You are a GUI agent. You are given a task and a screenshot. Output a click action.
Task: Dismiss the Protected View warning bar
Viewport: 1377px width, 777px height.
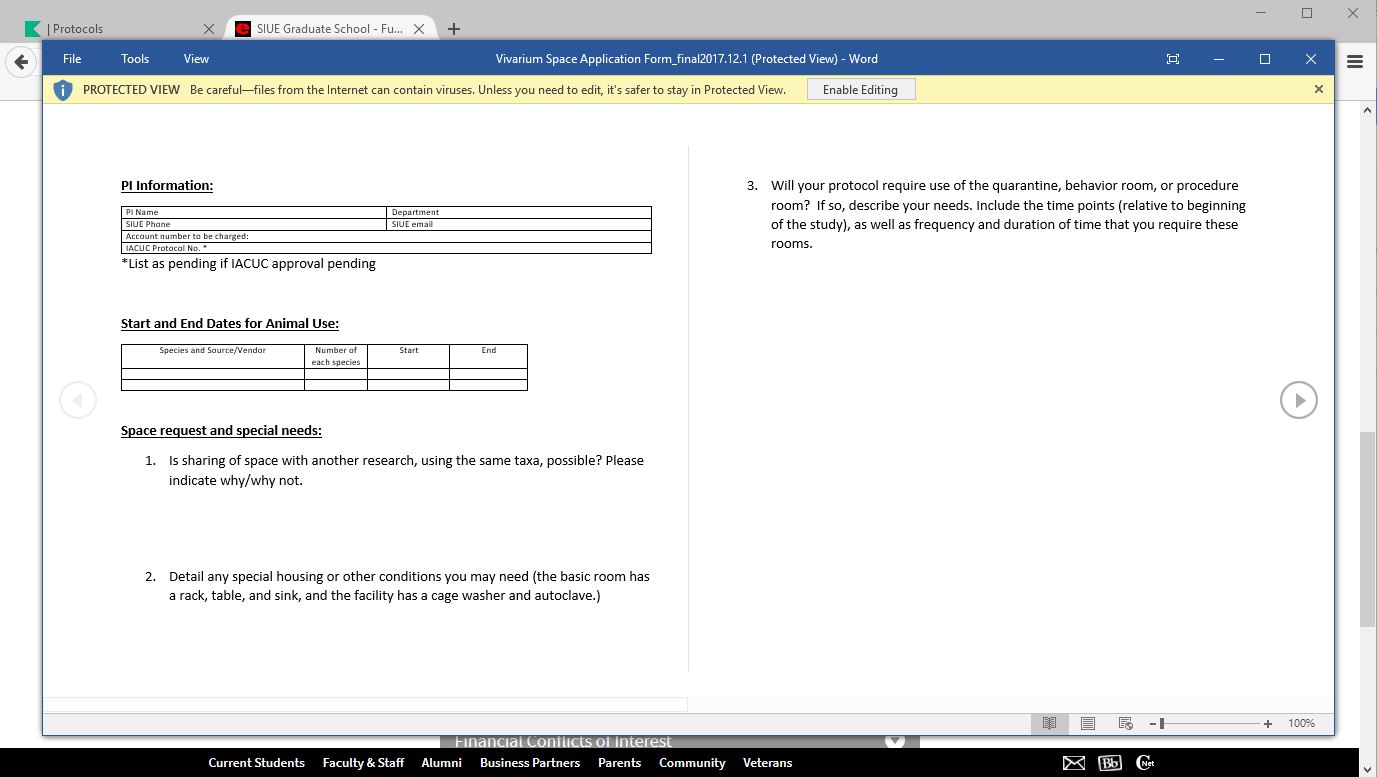[1318, 89]
